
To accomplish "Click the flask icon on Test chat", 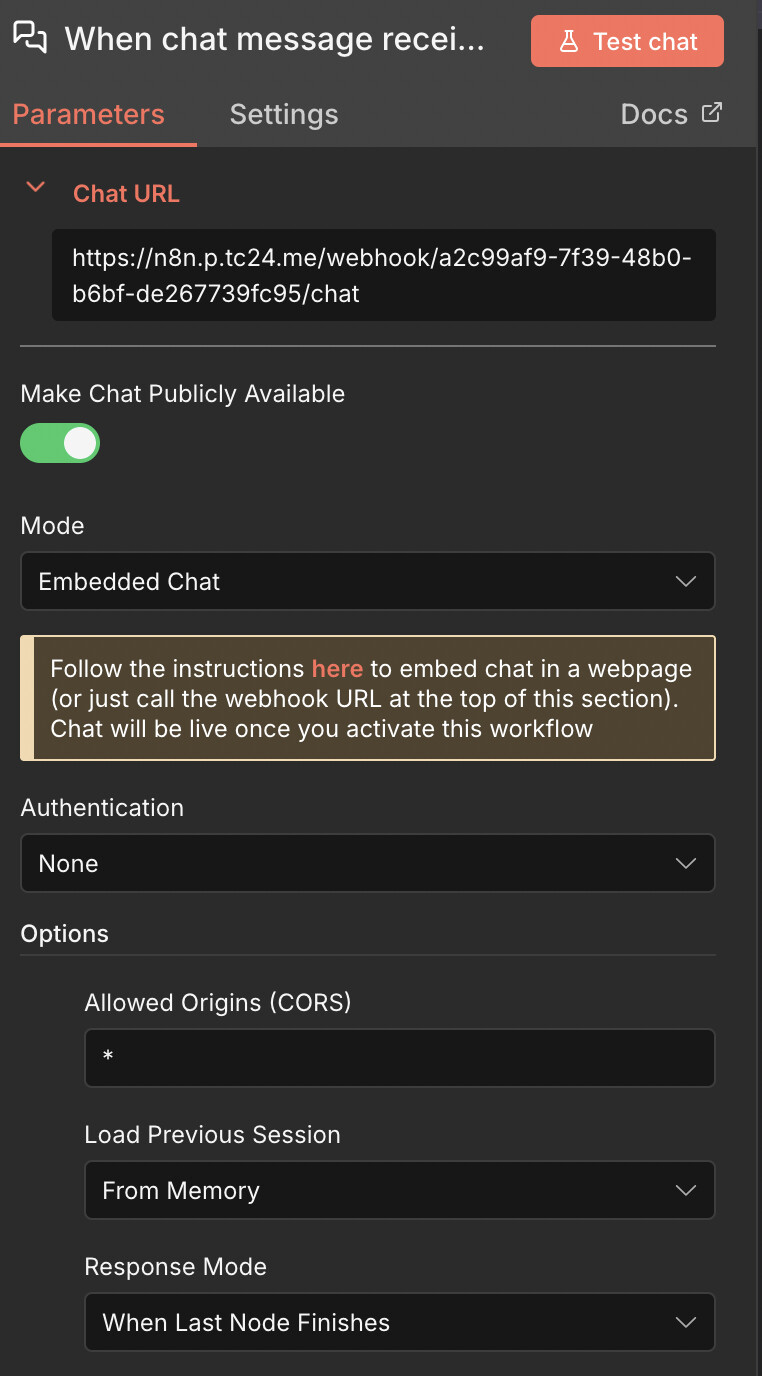I will click(x=569, y=41).
